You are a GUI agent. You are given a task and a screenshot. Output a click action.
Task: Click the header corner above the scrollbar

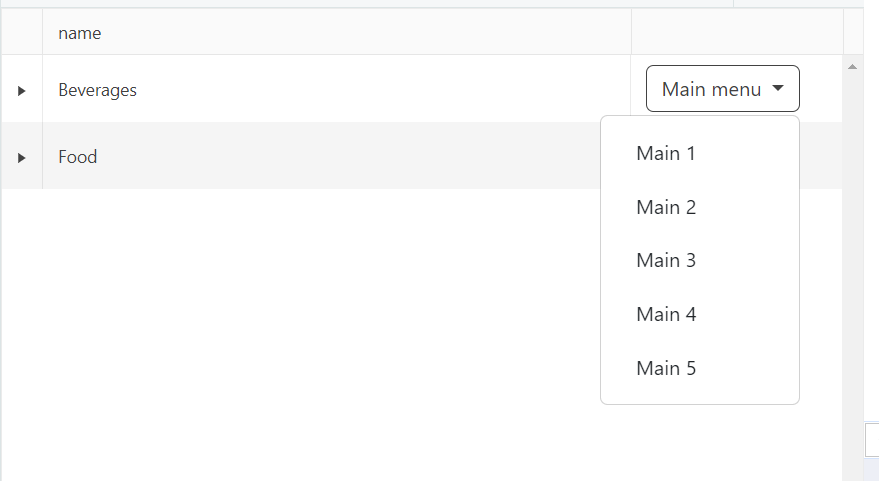pos(853,33)
